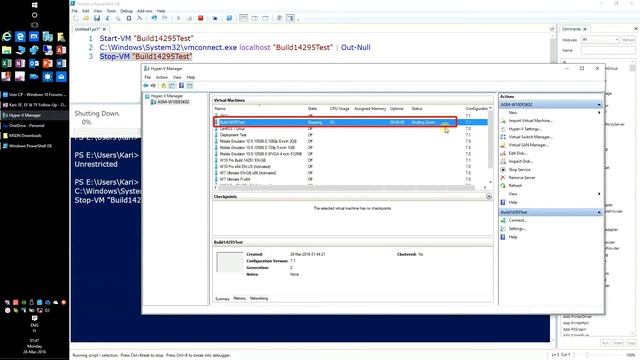Click Connect under Build14295Test actions
This screenshot has height=360, width=640.
point(518,220)
